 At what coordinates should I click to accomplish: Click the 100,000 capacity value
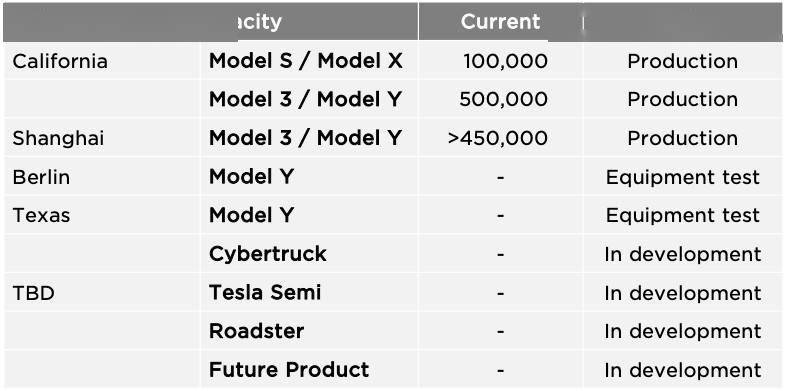[505, 61]
